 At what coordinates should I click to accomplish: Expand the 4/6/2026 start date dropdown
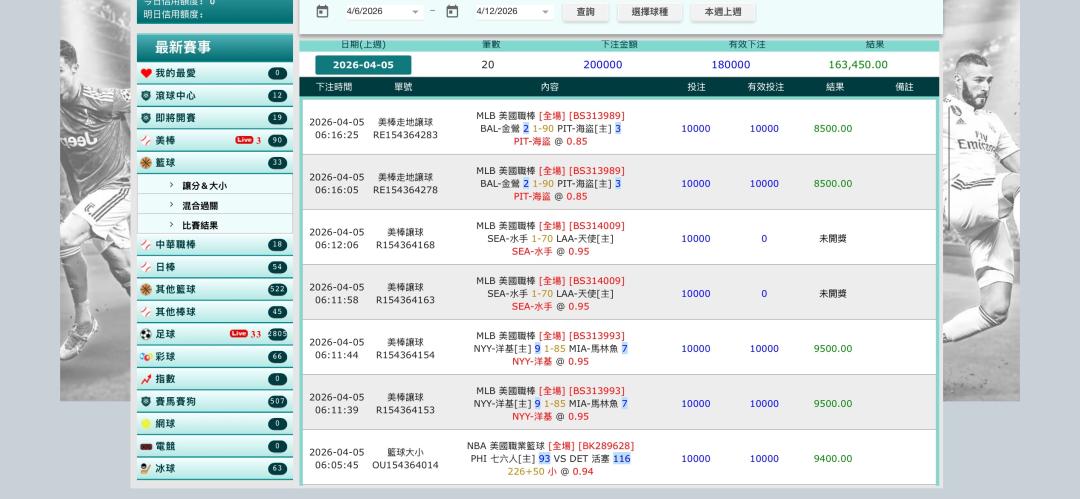[416, 12]
